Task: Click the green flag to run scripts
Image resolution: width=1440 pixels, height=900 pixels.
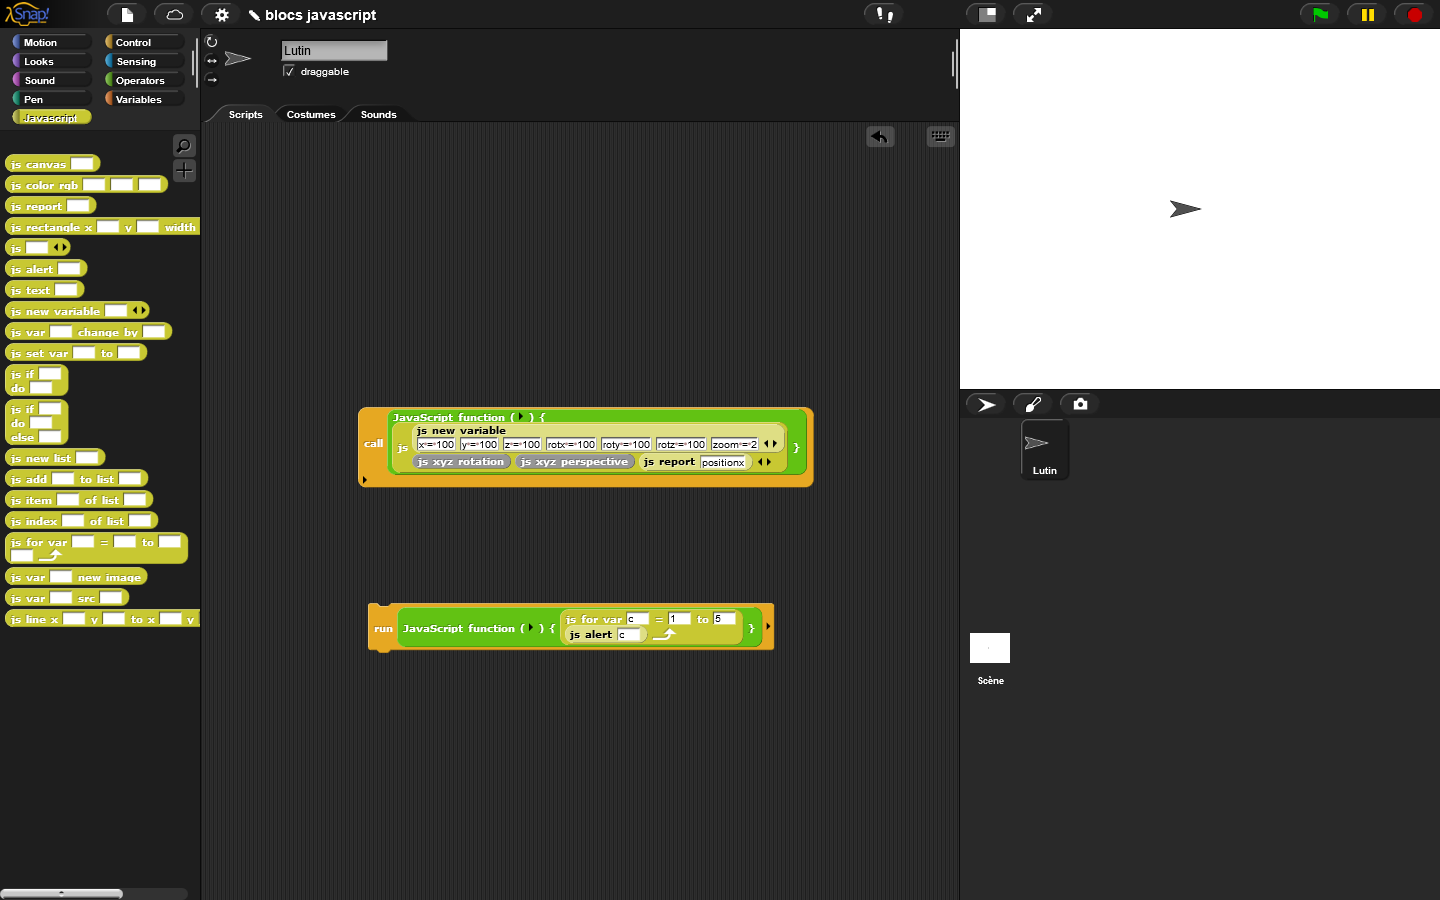Action: 1319,14
